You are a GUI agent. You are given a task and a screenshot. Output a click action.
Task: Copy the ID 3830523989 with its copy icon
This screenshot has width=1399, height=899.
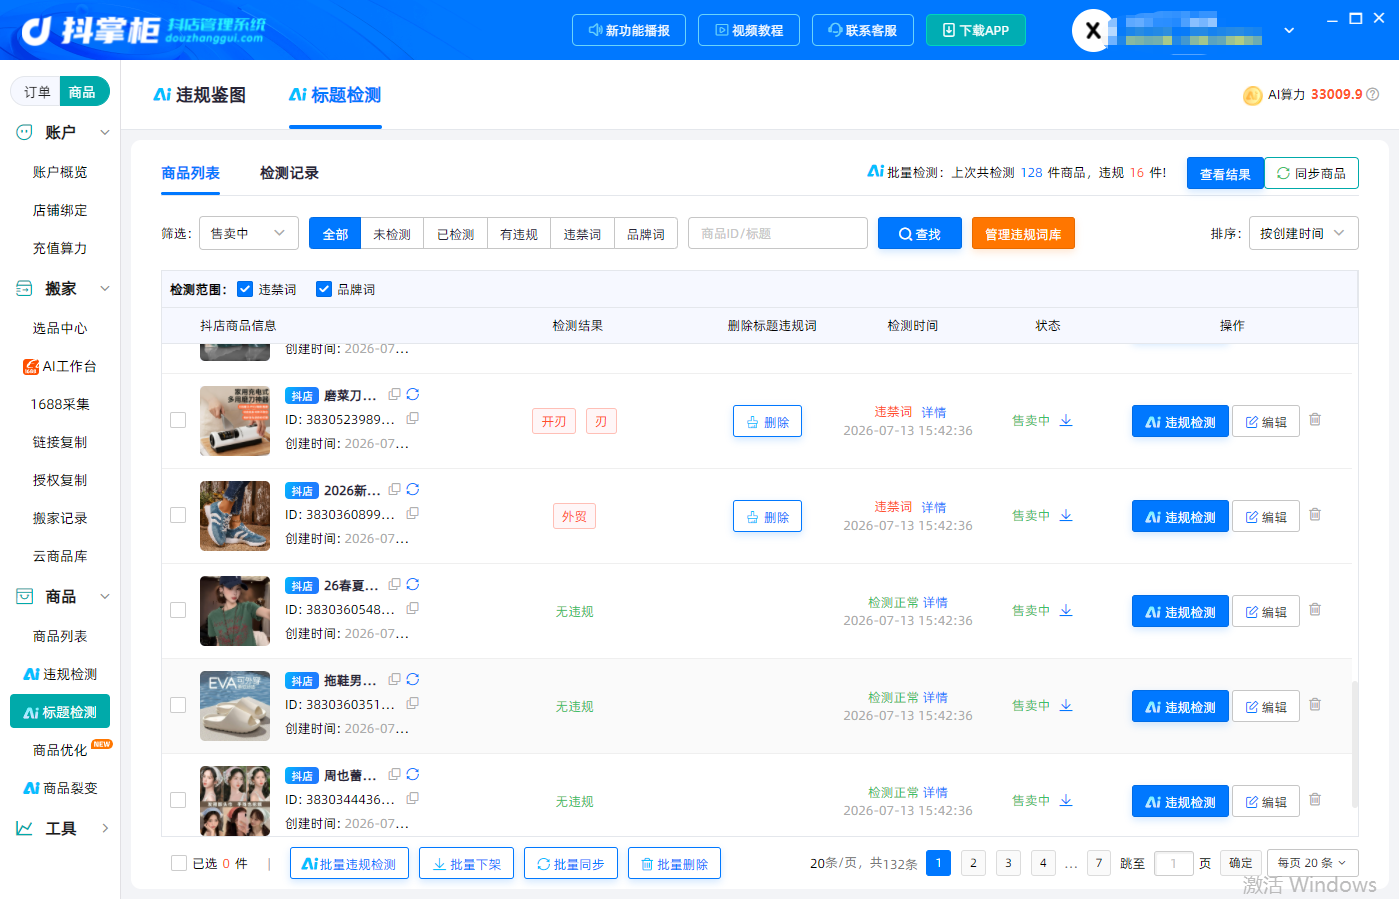pyautogui.click(x=412, y=418)
